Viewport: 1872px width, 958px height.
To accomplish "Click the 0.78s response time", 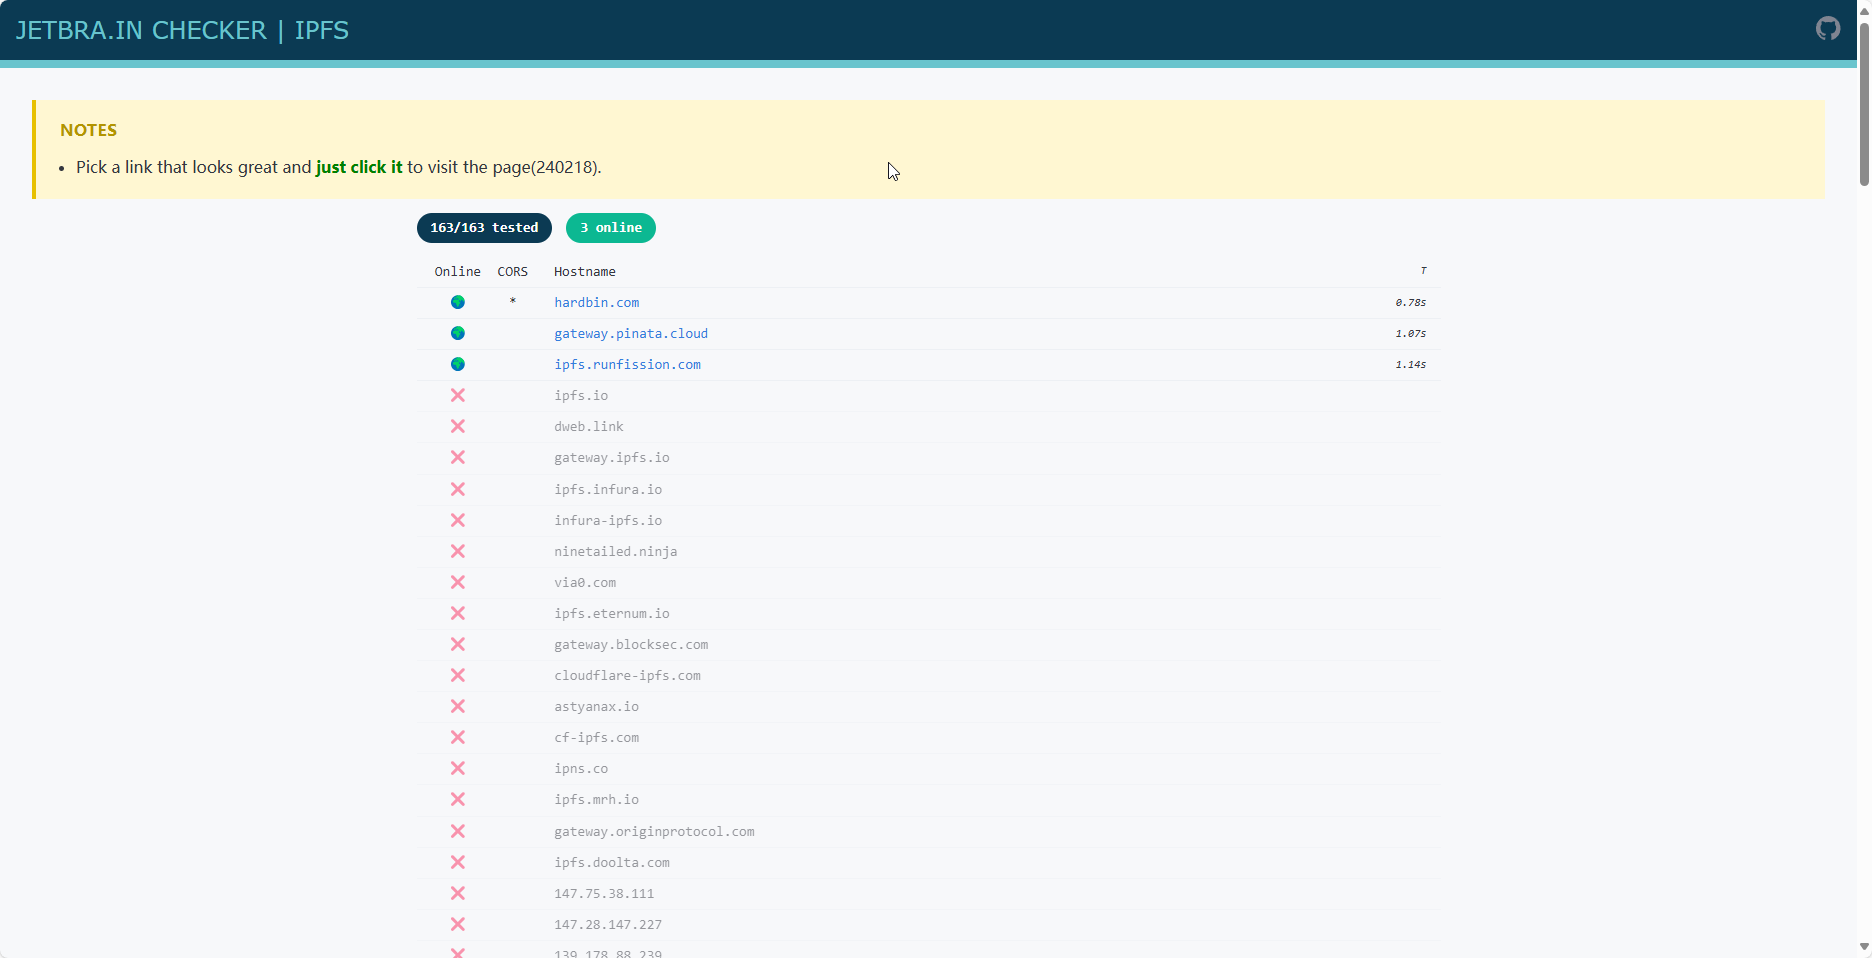I will tap(1411, 302).
